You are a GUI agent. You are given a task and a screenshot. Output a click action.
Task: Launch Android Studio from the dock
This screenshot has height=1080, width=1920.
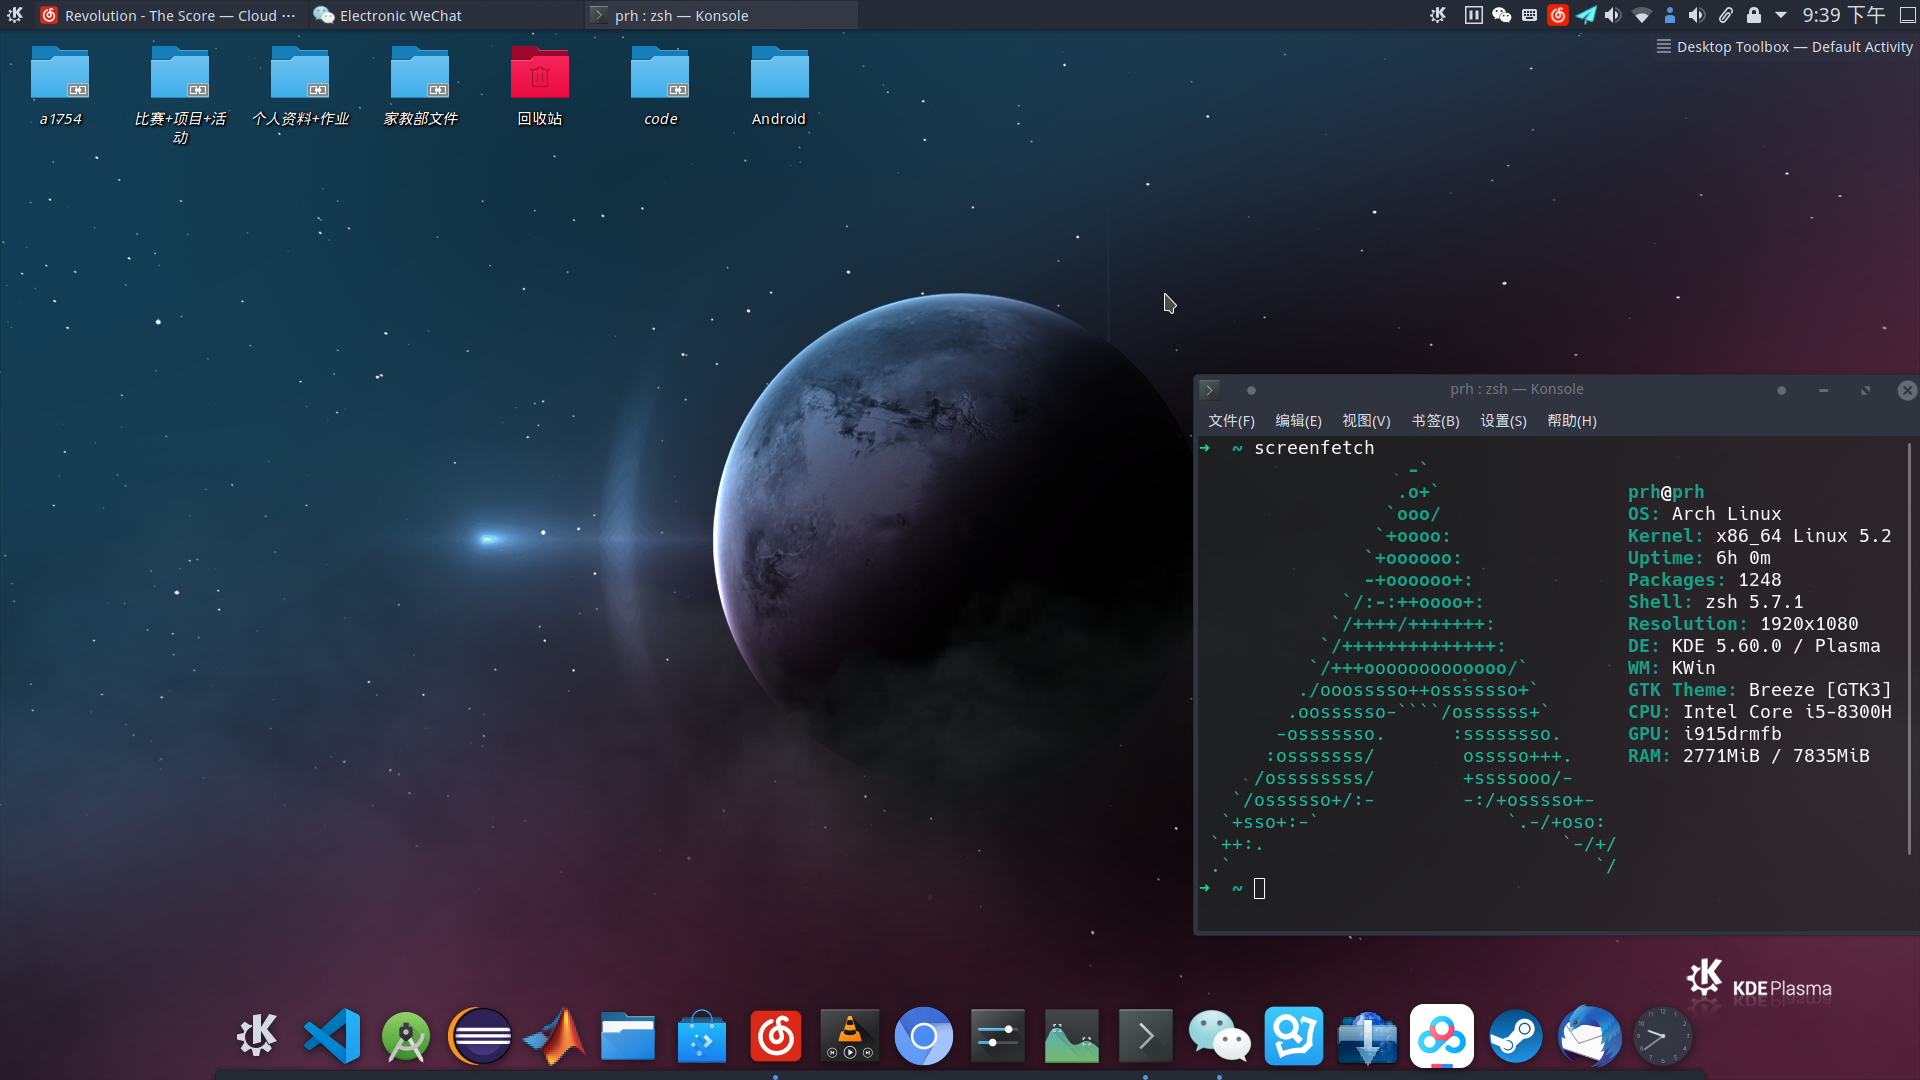point(405,1036)
